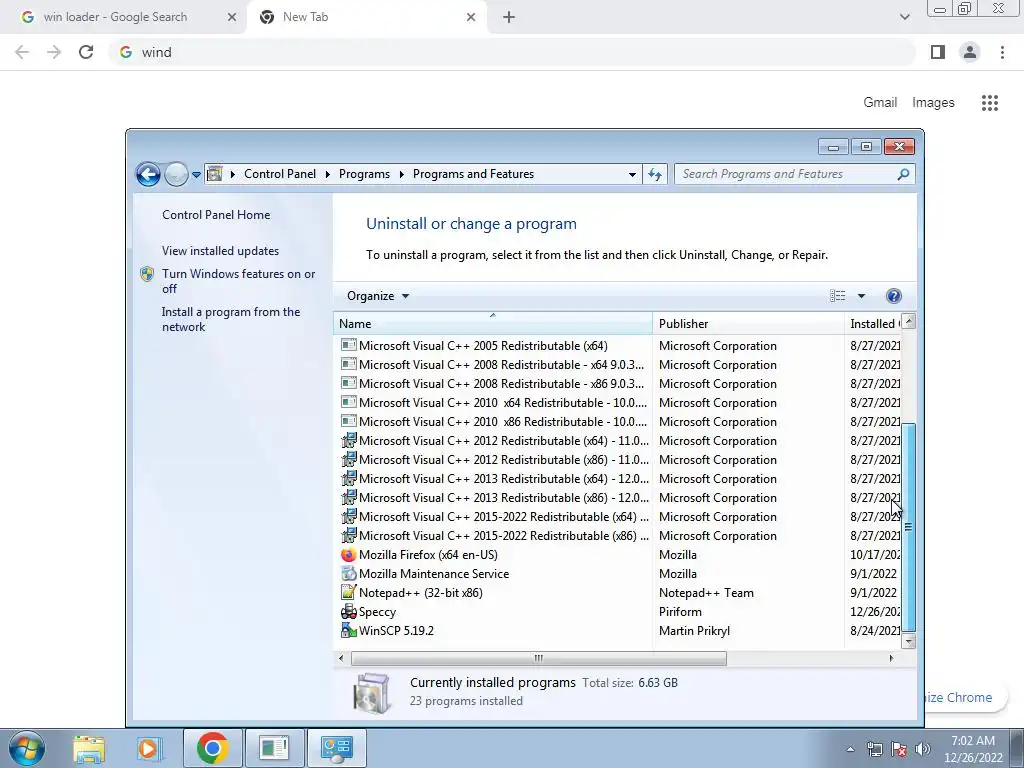The height and width of the screenshot is (768, 1024).
Task: Click the Change your view icon
Action: pyautogui.click(x=838, y=296)
